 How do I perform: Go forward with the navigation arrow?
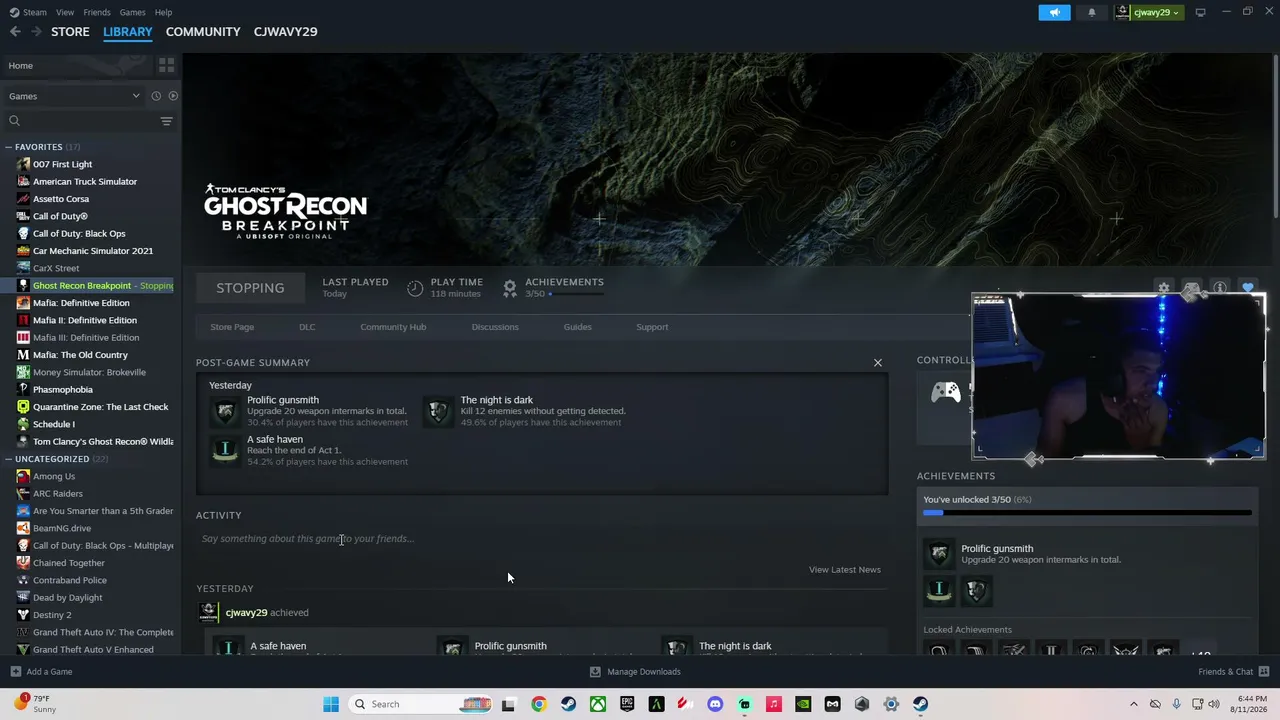pyautogui.click(x=36, y=32)
